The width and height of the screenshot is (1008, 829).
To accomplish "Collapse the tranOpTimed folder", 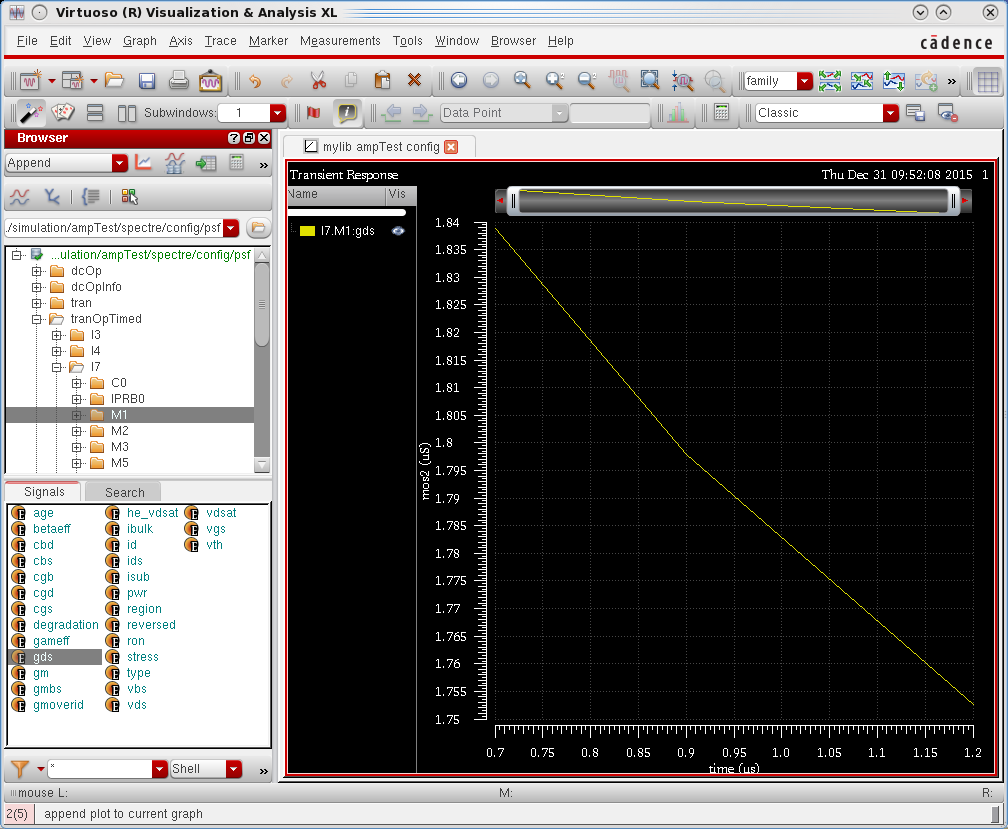I will [37, 319].
